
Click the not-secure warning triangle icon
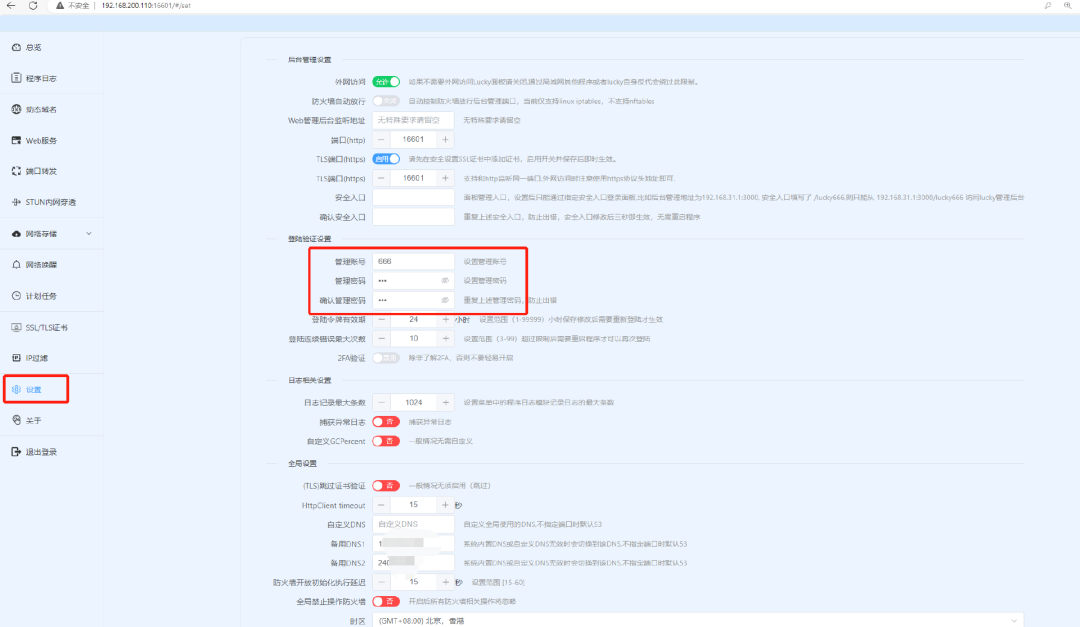tap(60, 6)
